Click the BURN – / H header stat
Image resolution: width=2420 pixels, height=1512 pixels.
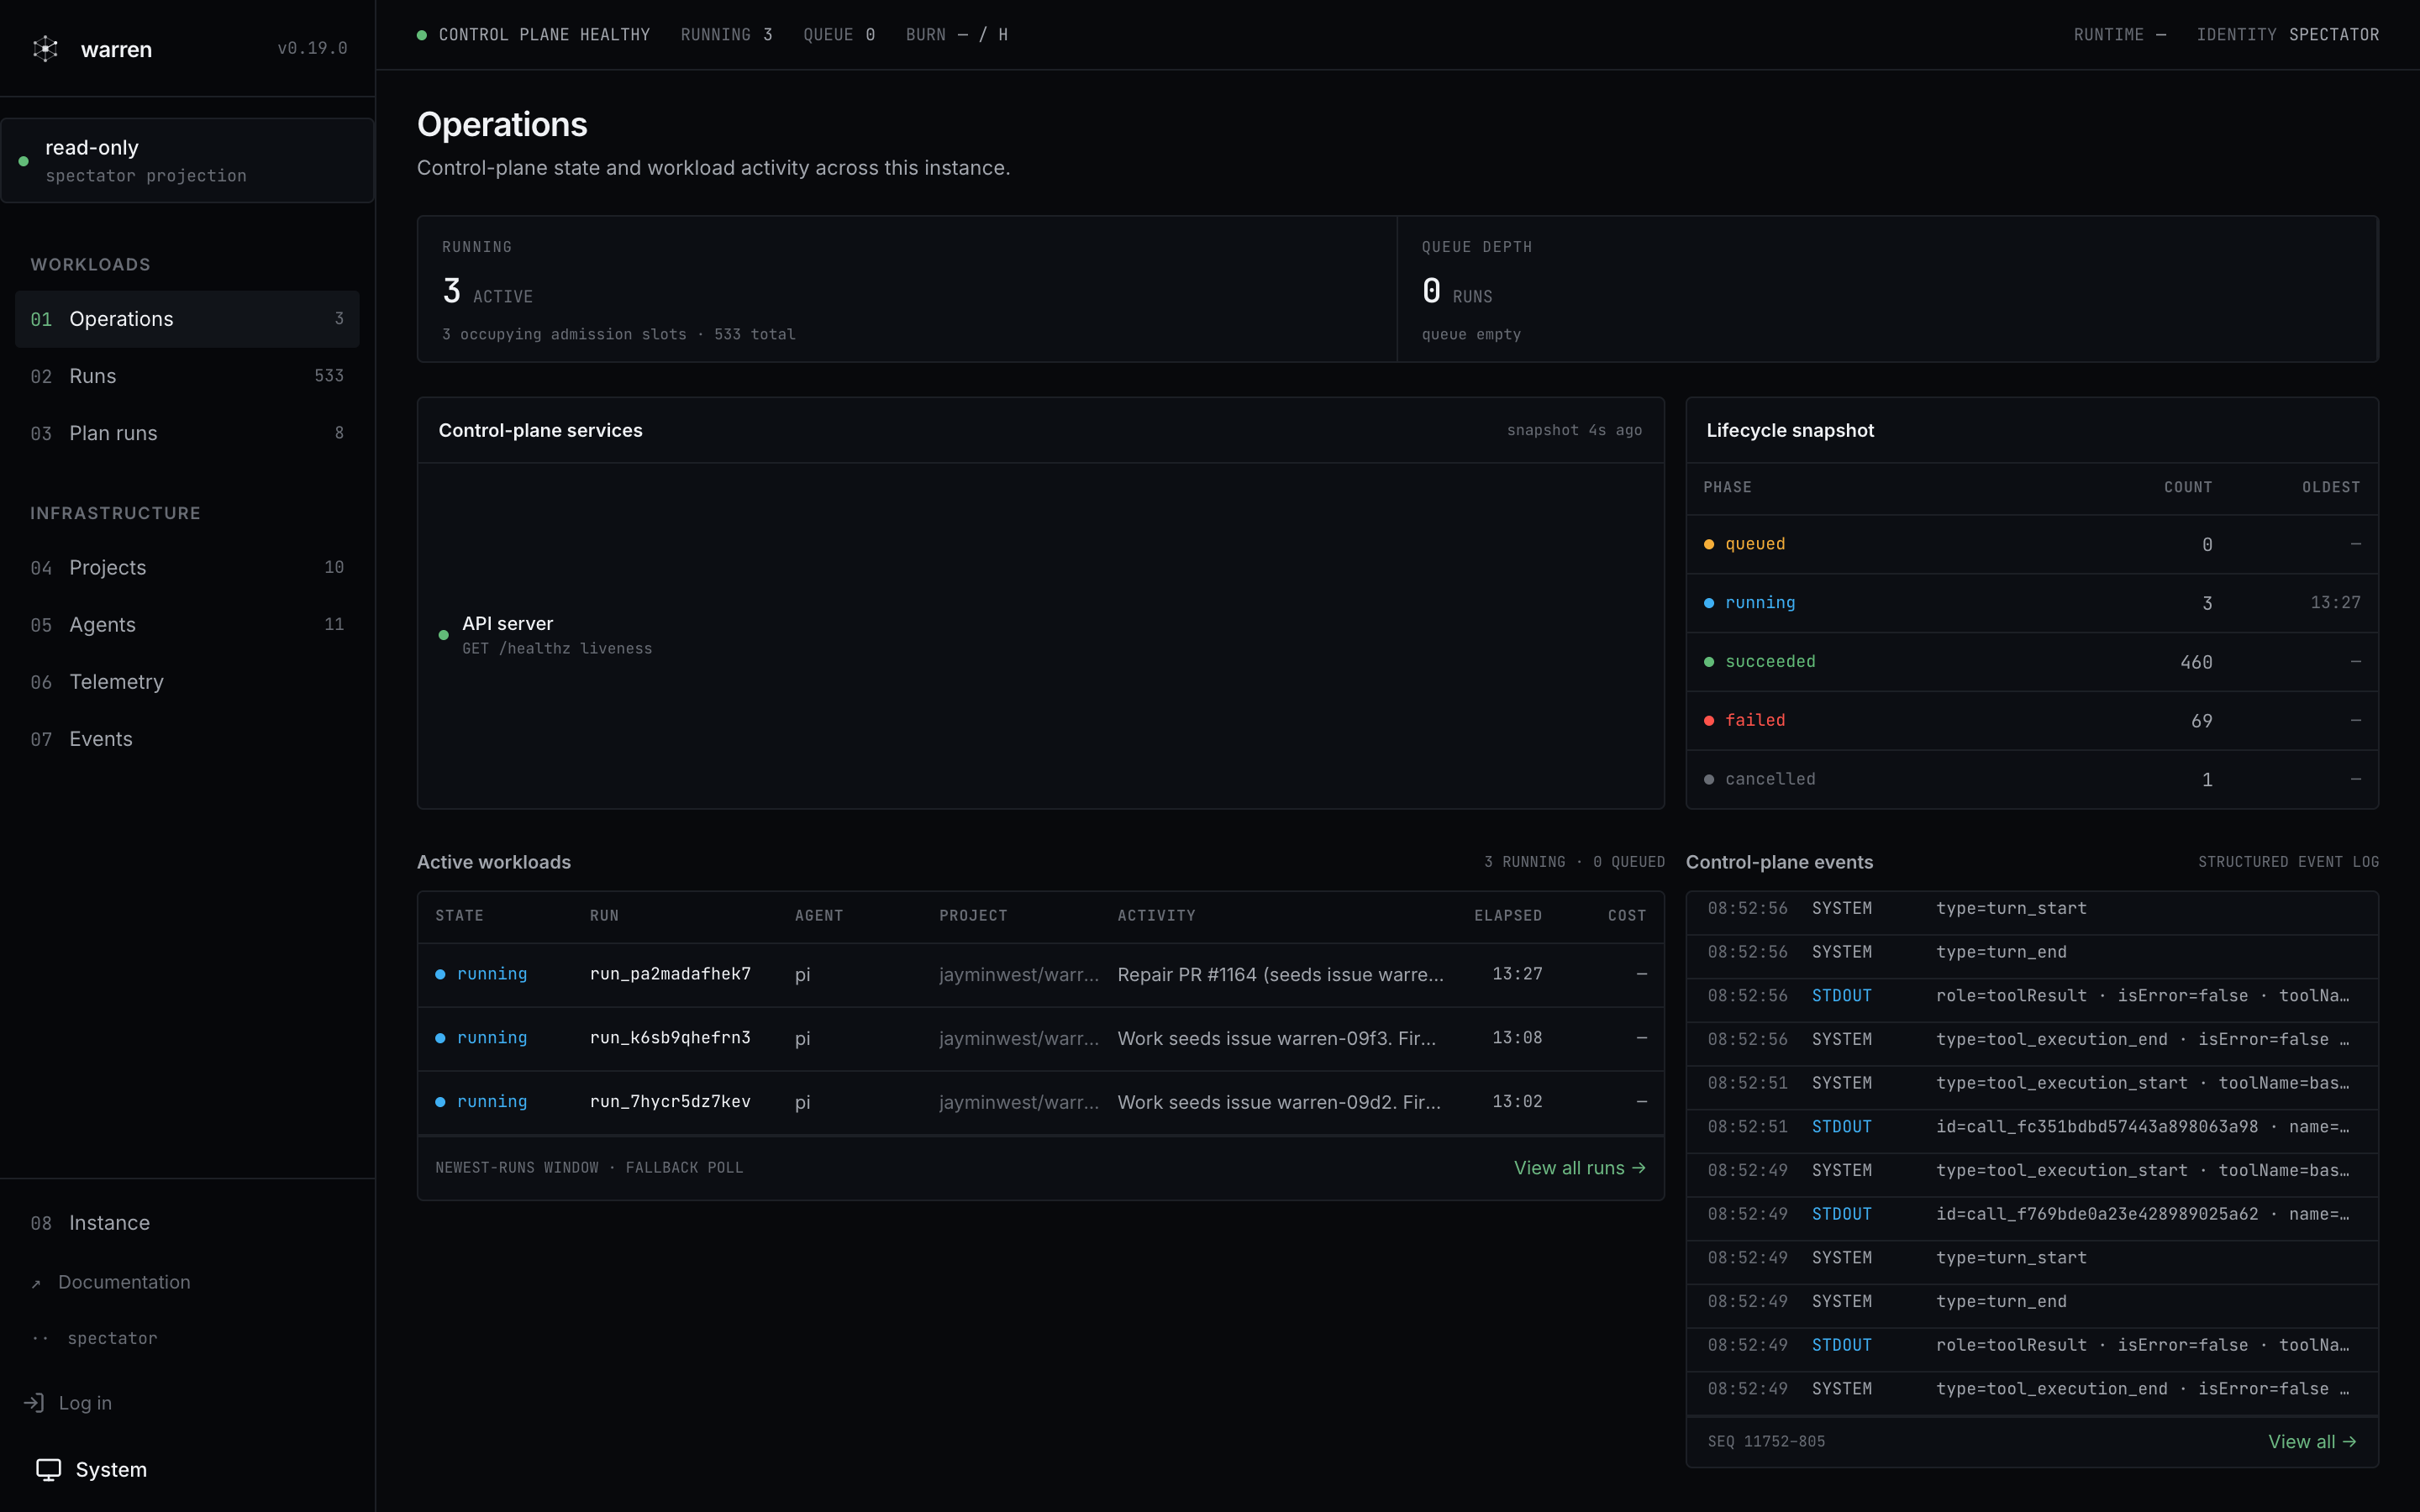click(x=956, y=35)
